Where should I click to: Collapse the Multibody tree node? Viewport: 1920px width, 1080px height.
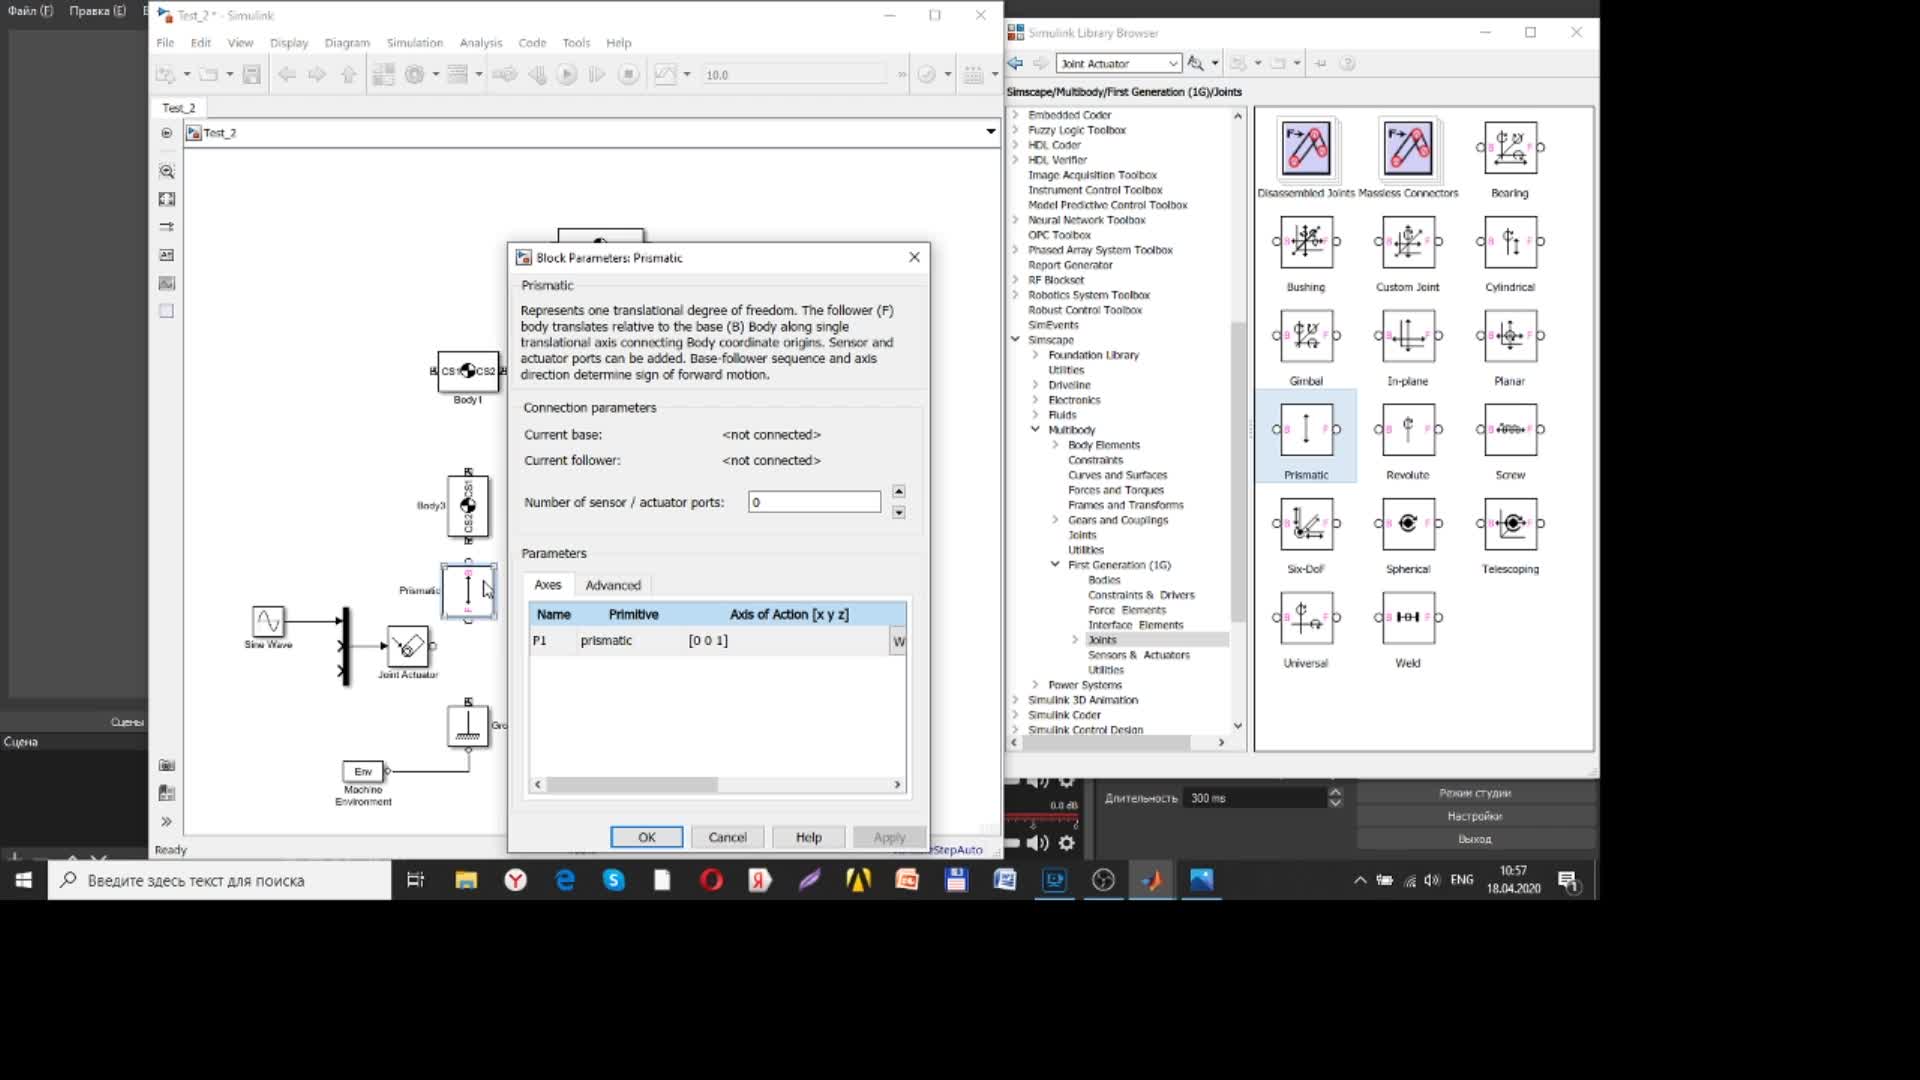click(1036, 430)
